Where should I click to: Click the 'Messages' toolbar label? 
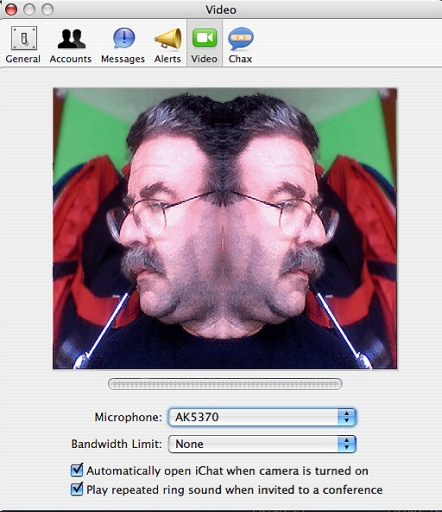pyautogui.click(x=123, y=59)
